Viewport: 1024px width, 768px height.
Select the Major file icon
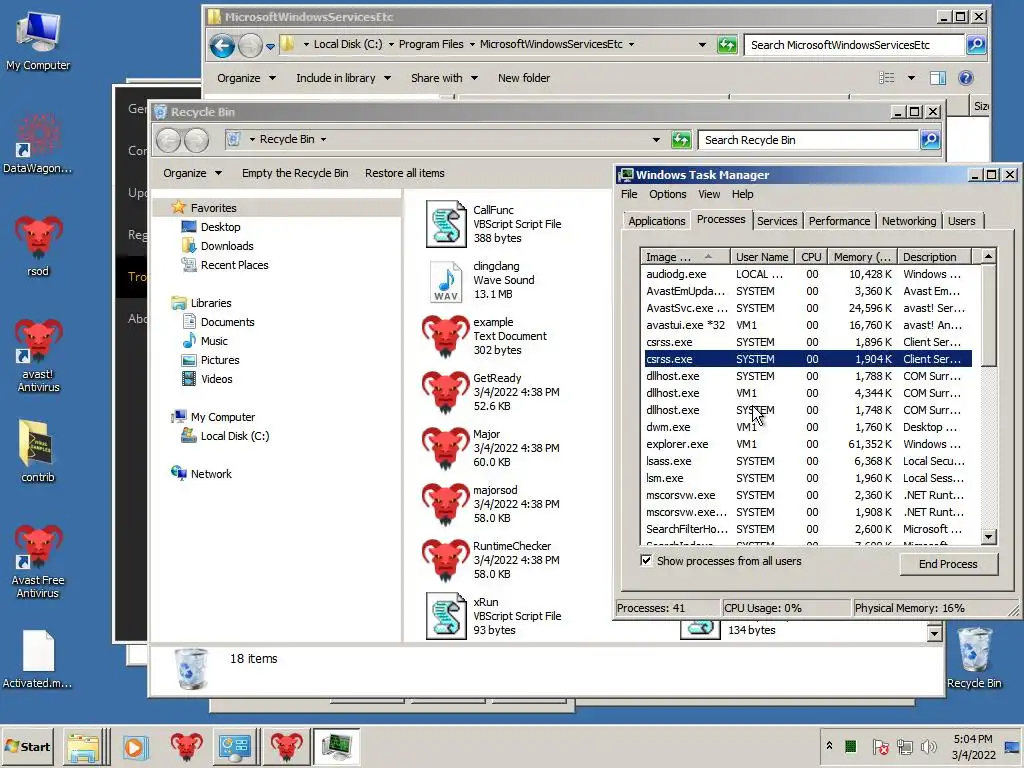click(446, 449)
